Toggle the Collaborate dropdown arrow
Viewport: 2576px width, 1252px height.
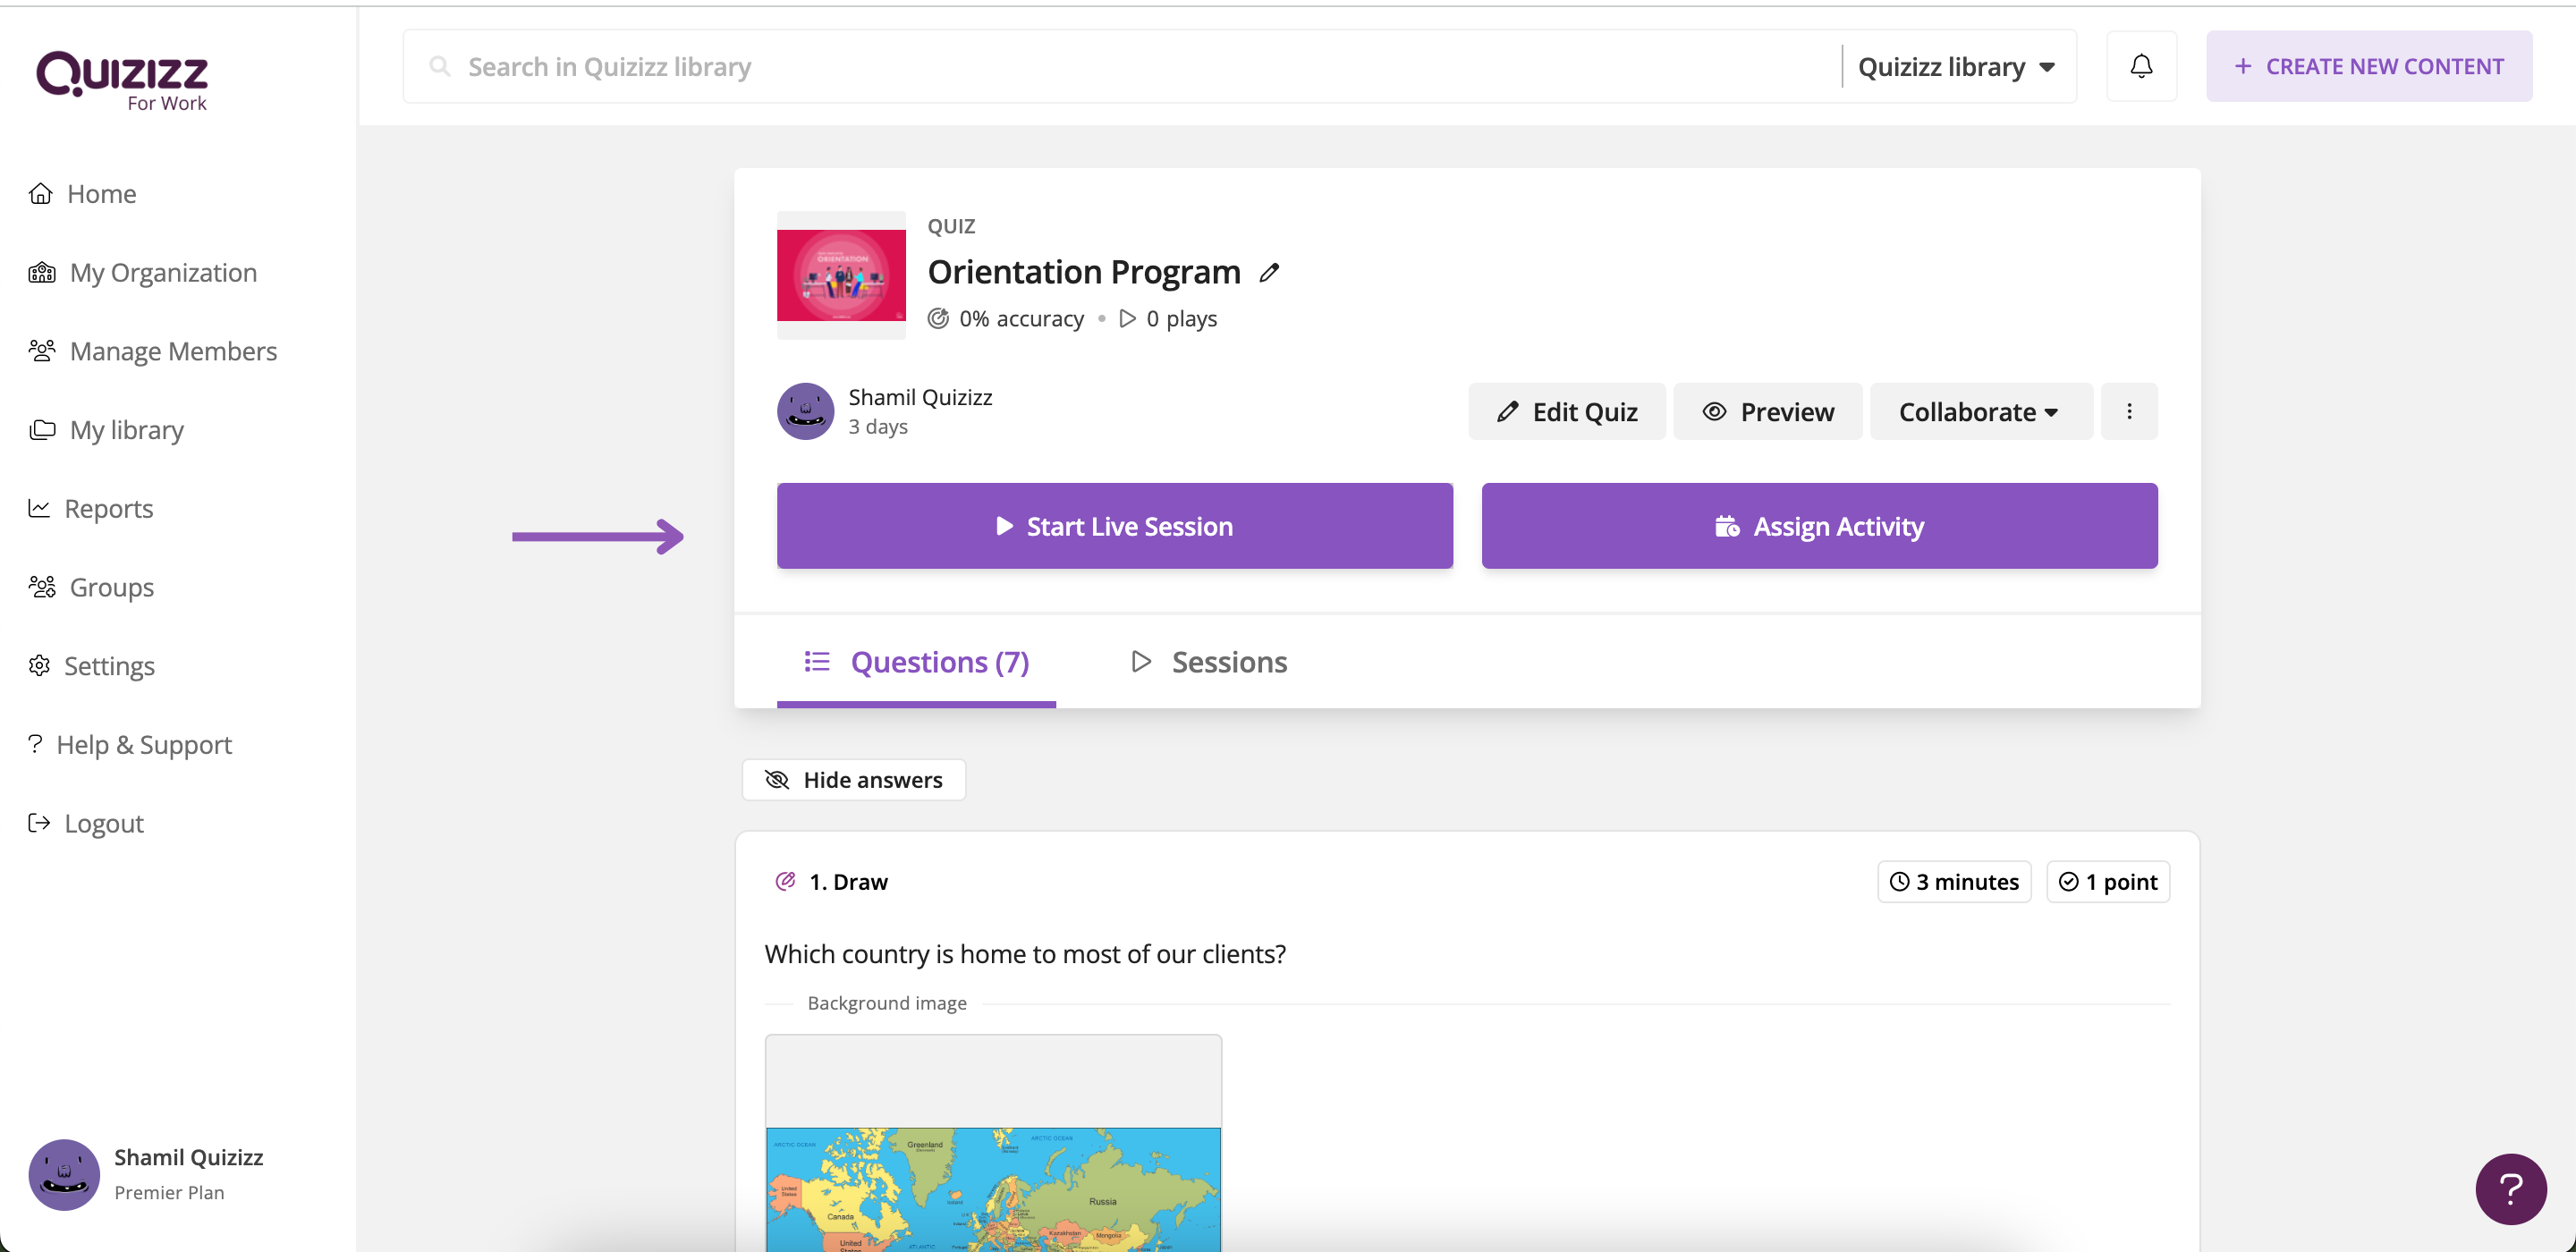point(2052,412)
